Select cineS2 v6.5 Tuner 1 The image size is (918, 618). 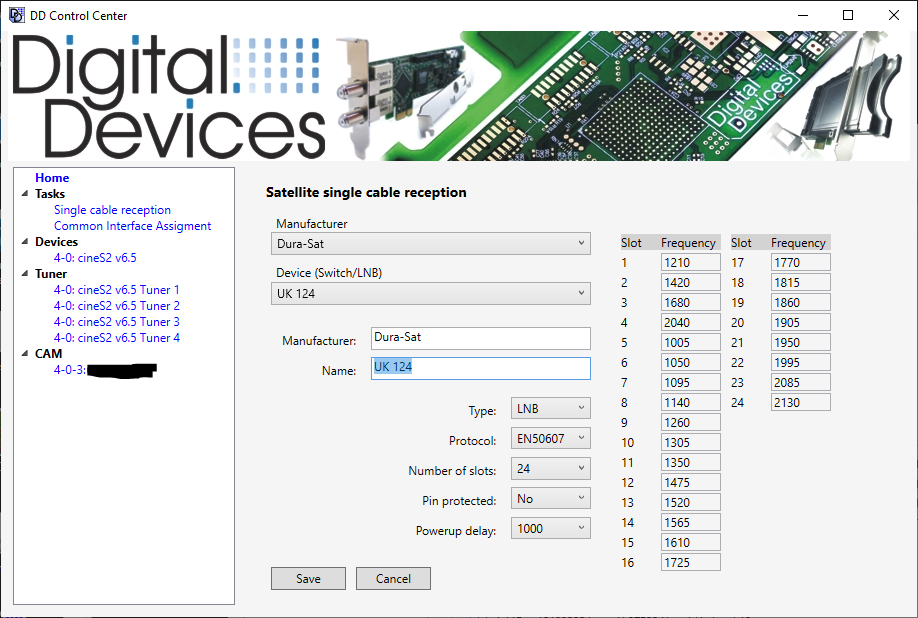coord(117,290)
